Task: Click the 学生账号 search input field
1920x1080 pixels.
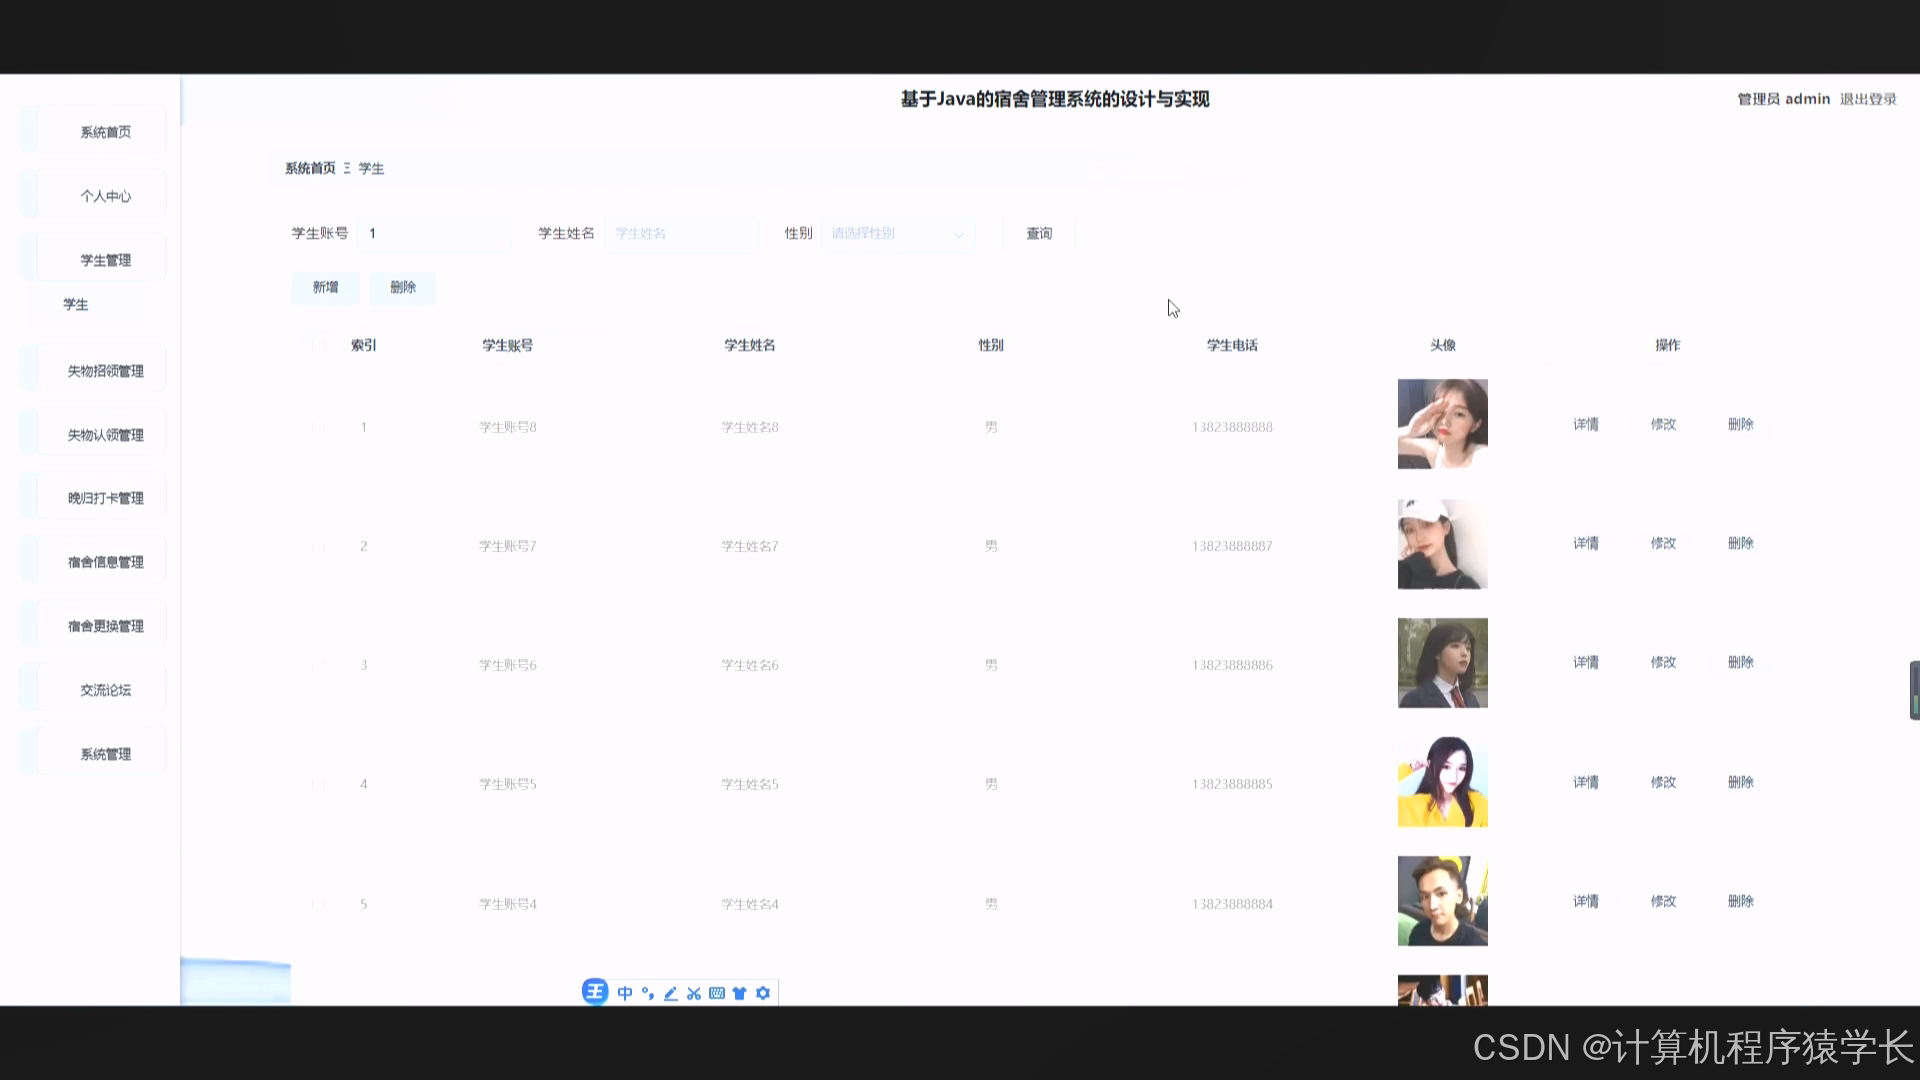Action: coord(433,233)
